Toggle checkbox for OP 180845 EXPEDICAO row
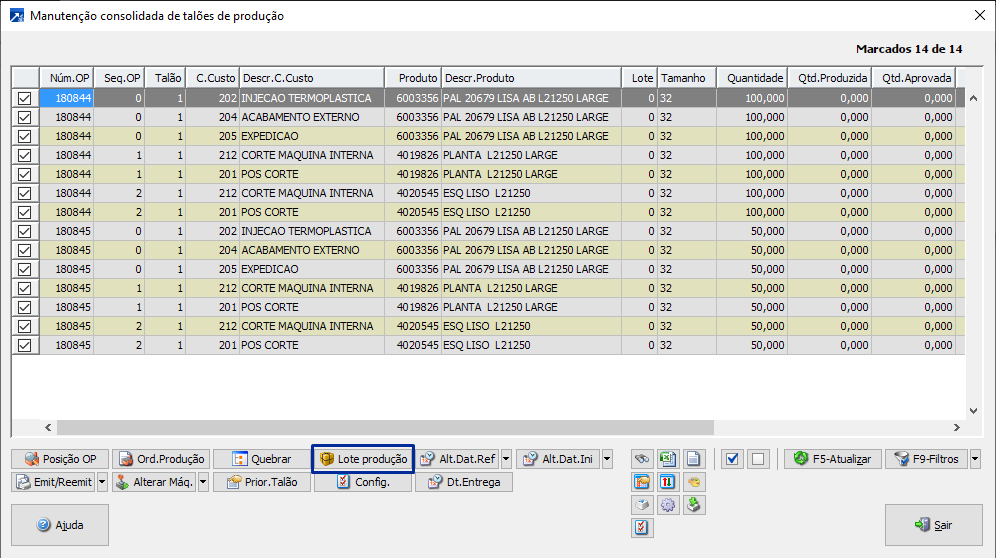Viewport: 996px width, 558px height. tap(25, 269)
